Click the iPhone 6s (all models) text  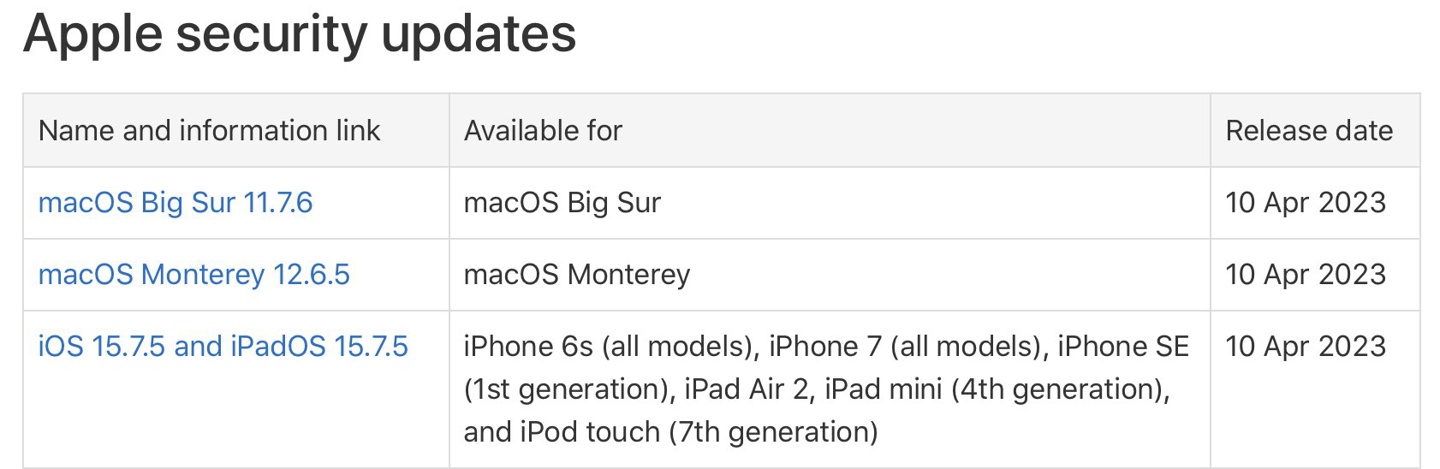click(611, 346)
